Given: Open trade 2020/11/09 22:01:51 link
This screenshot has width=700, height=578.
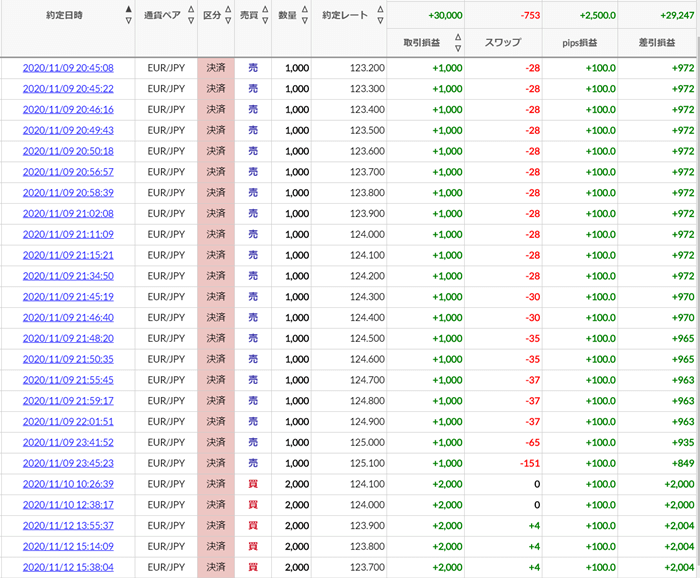Looking at the screenshot, I should (x=68, y=422).
